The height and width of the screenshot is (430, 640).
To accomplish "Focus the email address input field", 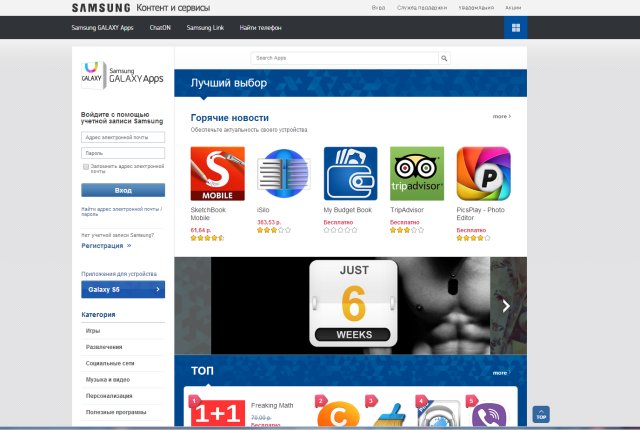I will point(123,137).
